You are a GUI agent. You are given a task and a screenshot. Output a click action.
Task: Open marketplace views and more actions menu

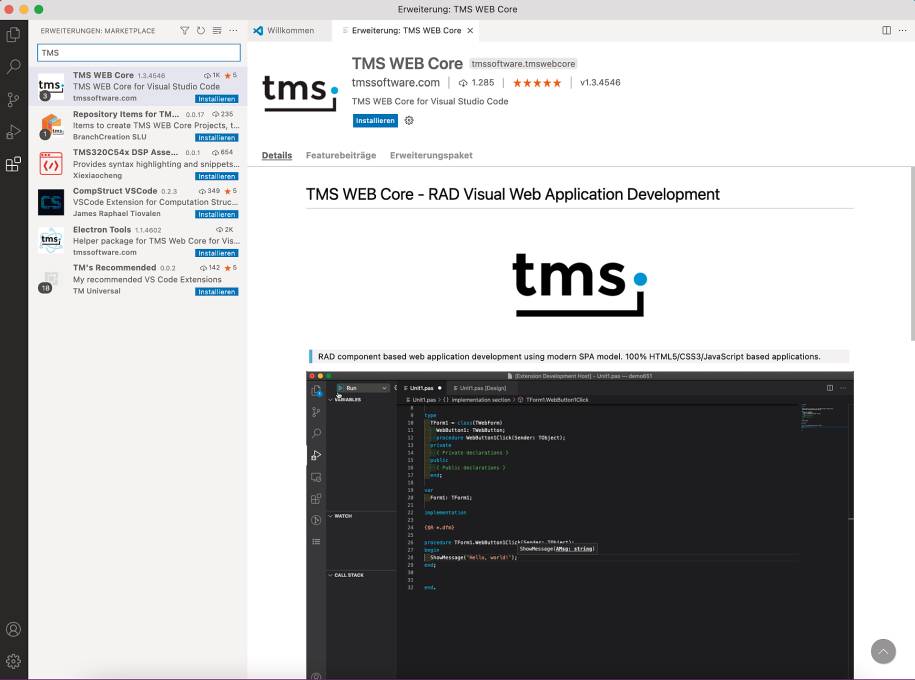233,30
